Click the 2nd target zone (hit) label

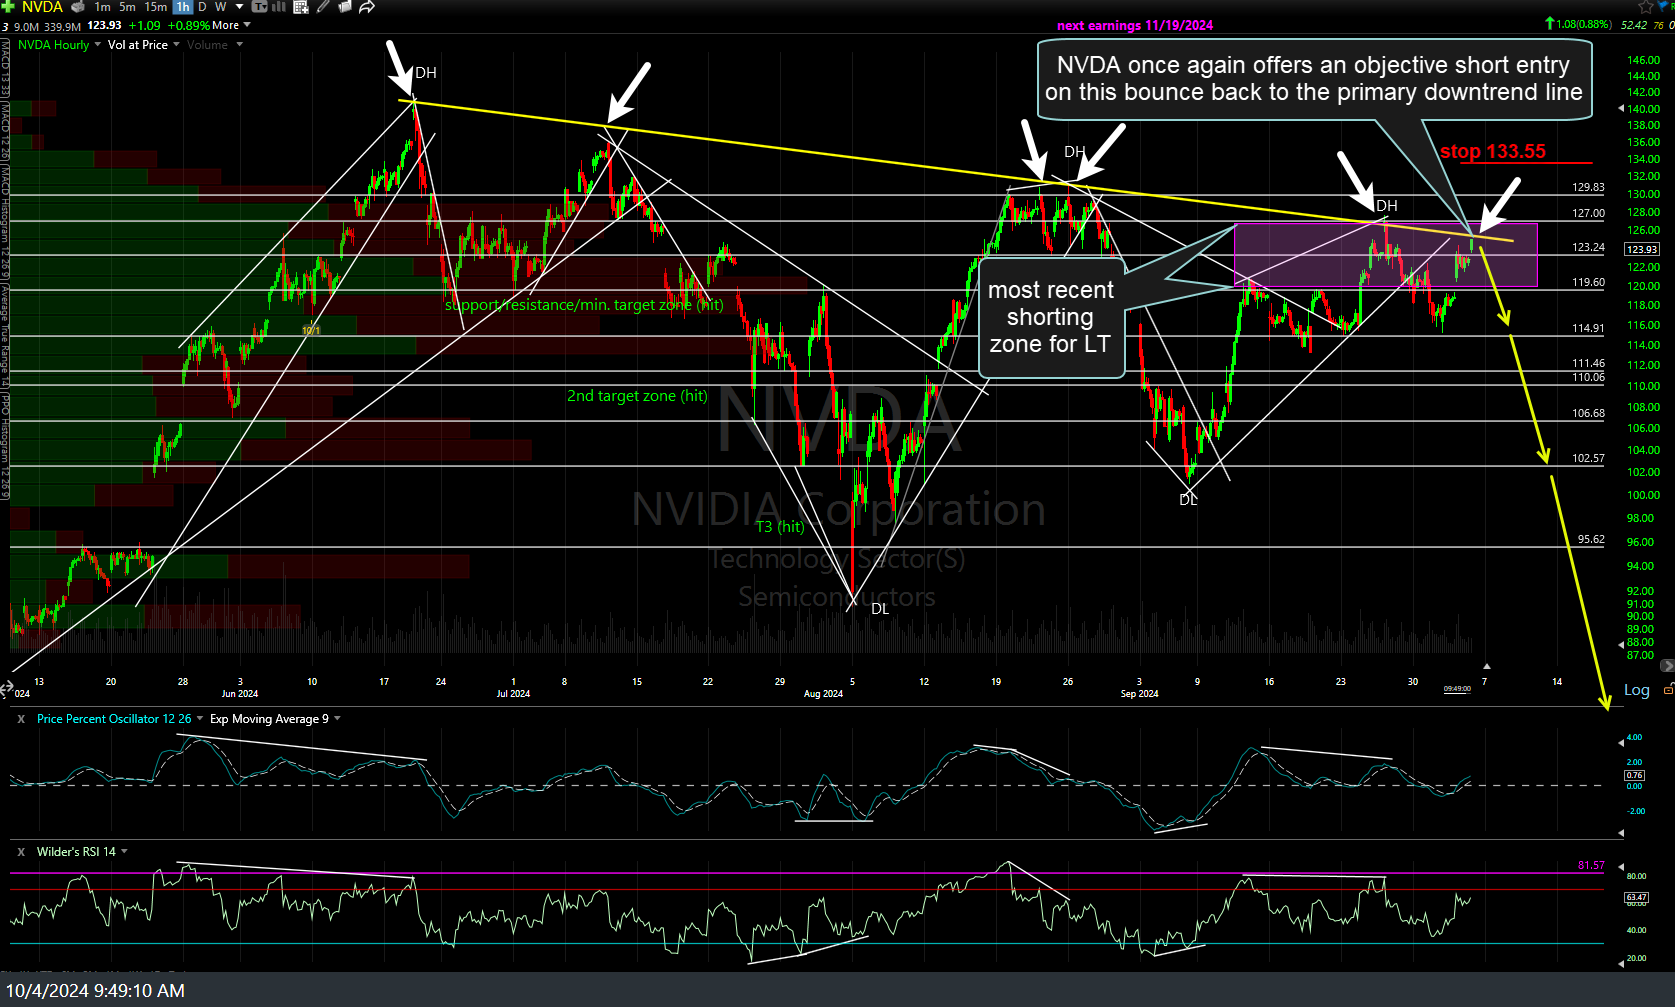point(637,396)
